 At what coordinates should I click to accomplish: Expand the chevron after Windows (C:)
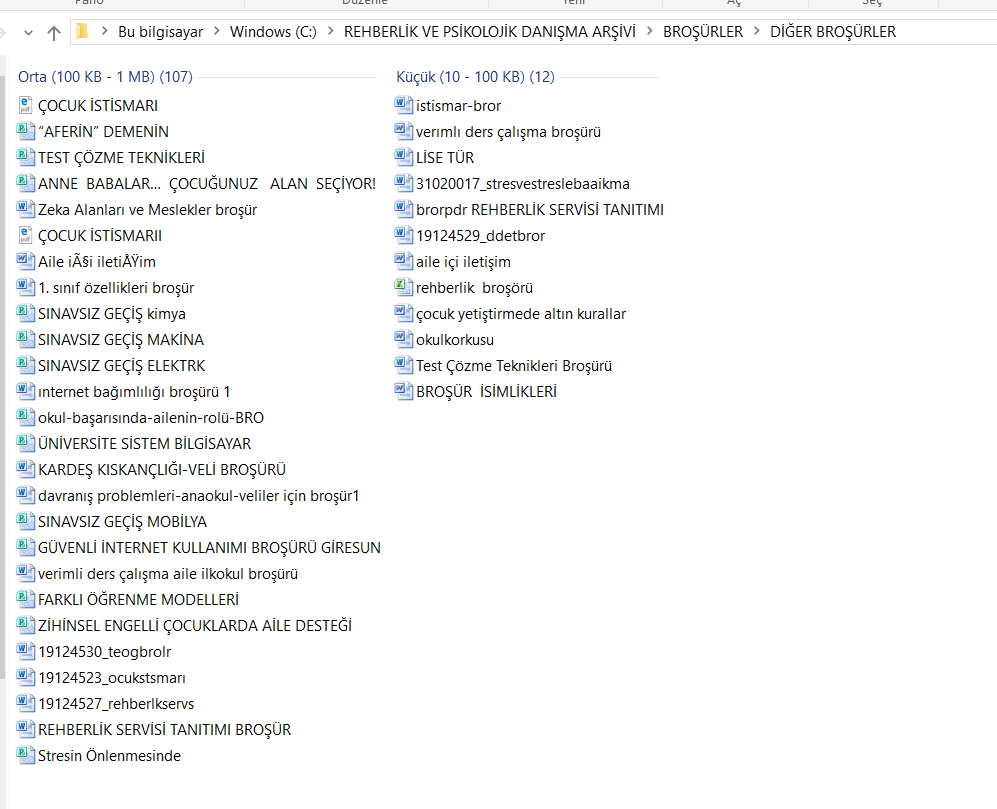(331, 31)
